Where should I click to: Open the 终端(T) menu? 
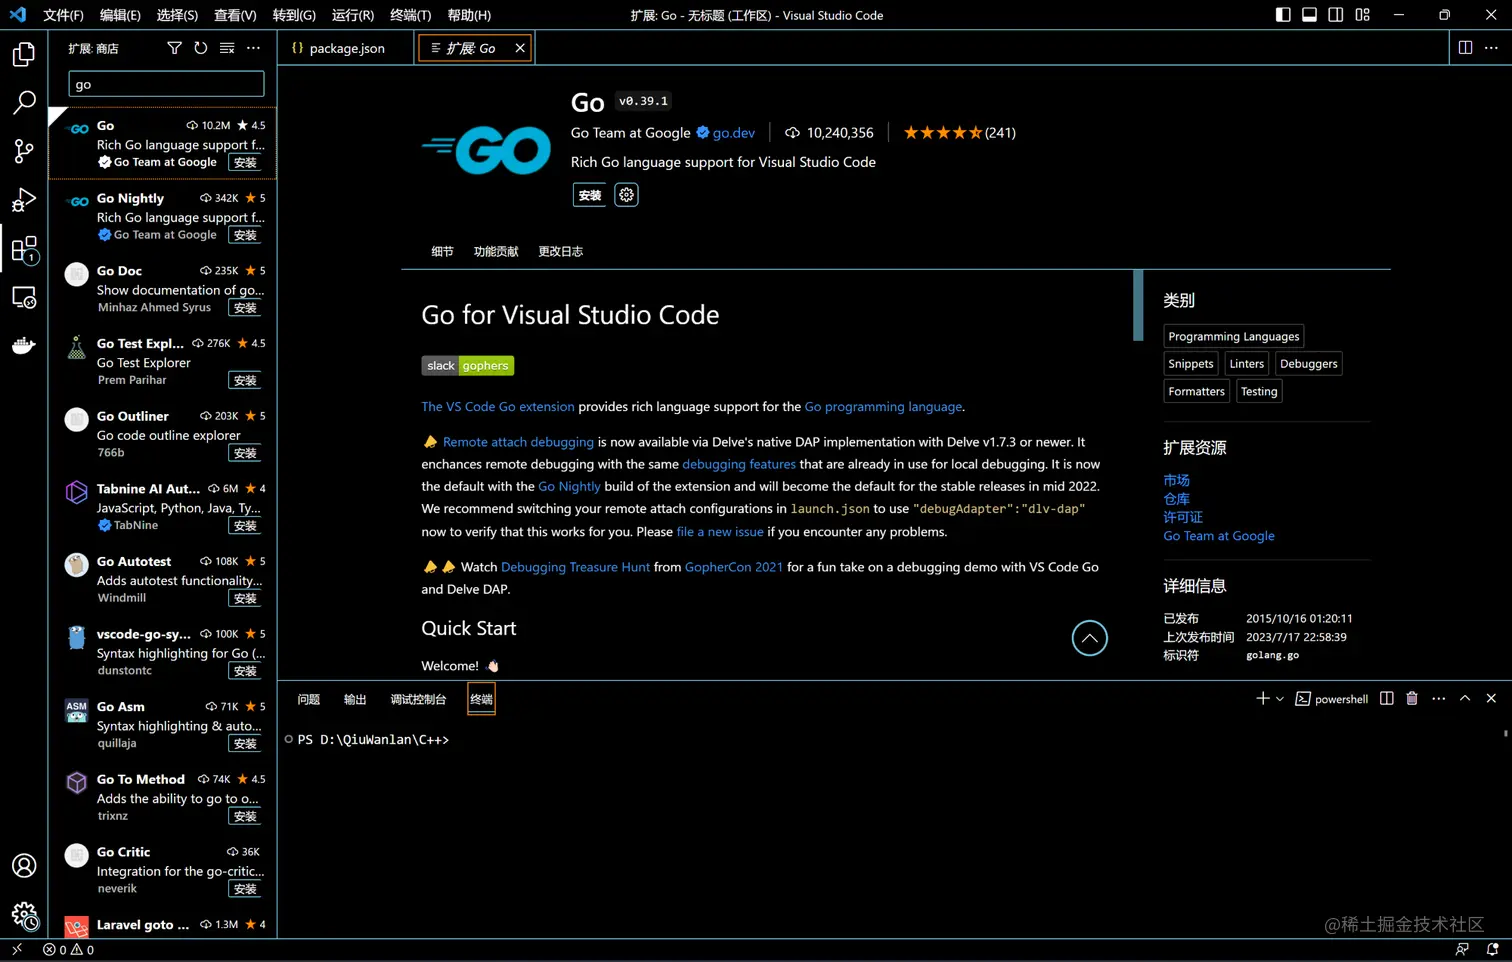click(410, 15)
